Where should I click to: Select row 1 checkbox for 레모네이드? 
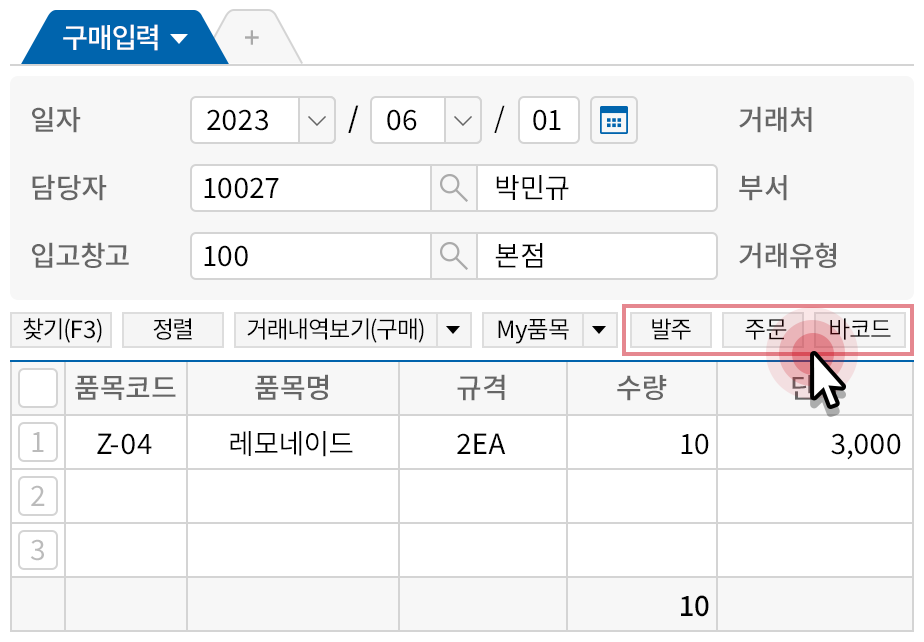(x=38, y=443)
